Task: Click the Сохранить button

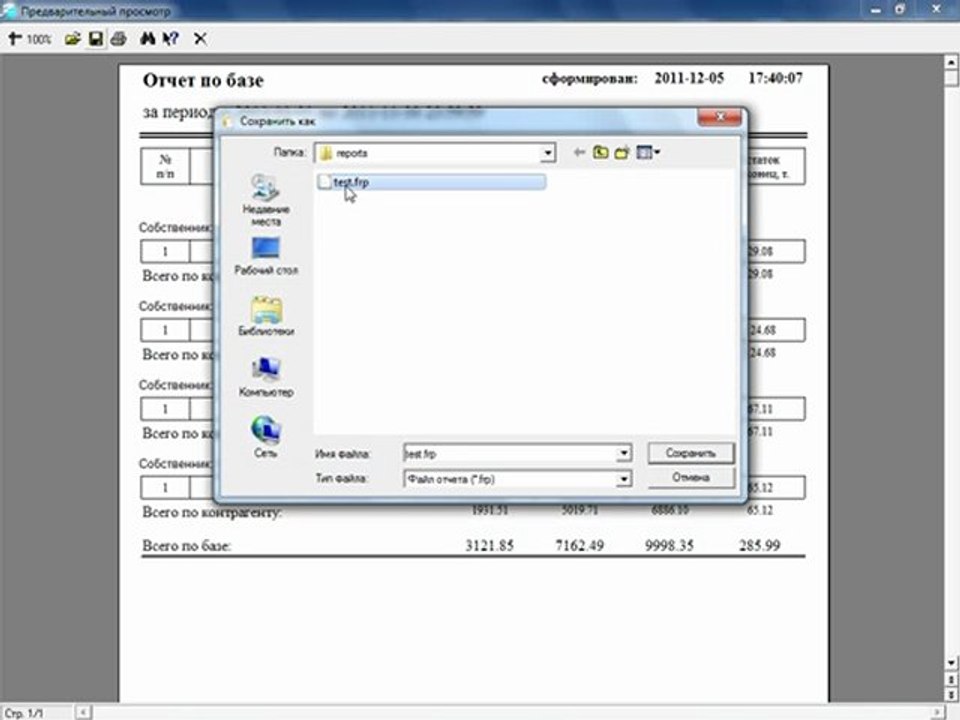Action: (691, 453)
